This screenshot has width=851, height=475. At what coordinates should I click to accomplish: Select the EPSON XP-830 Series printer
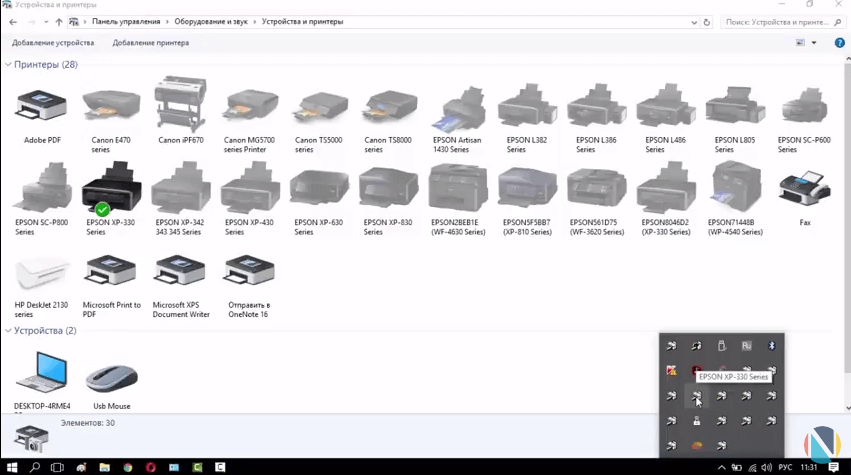point(388,201)
